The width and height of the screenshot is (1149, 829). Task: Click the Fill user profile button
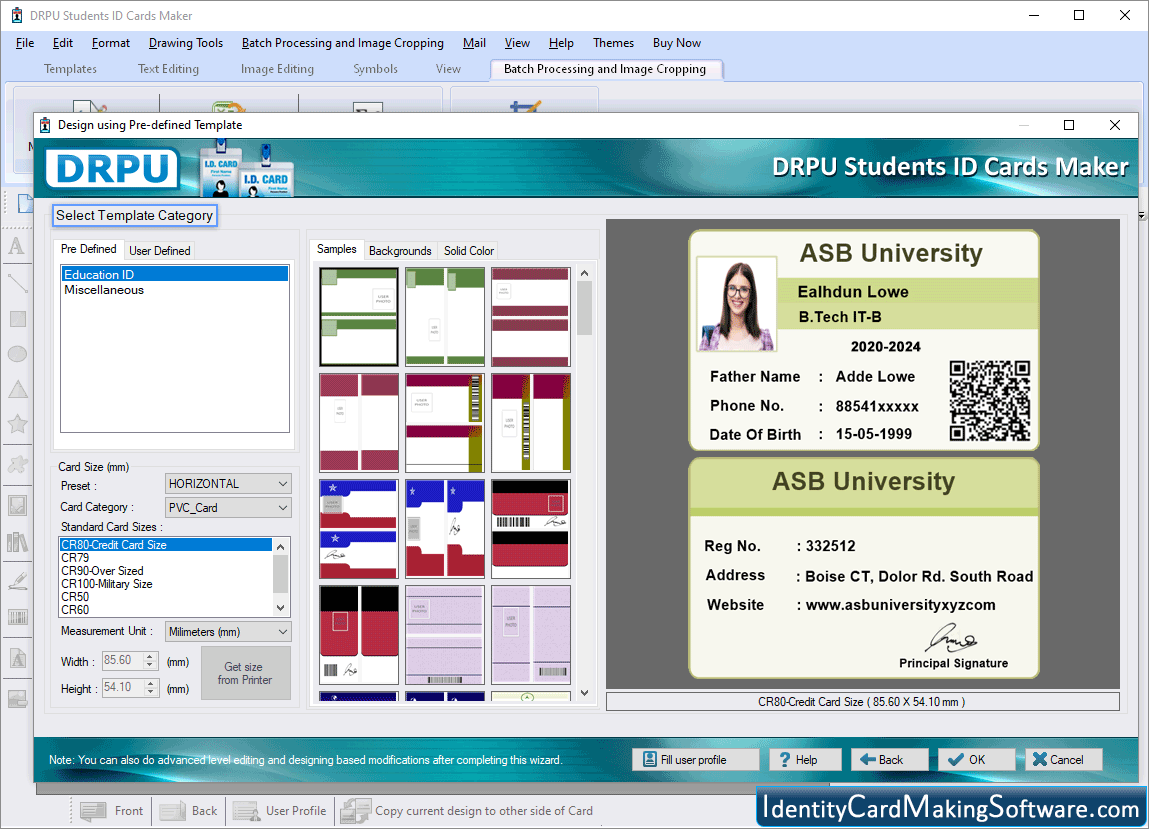(x=695, y=759)
